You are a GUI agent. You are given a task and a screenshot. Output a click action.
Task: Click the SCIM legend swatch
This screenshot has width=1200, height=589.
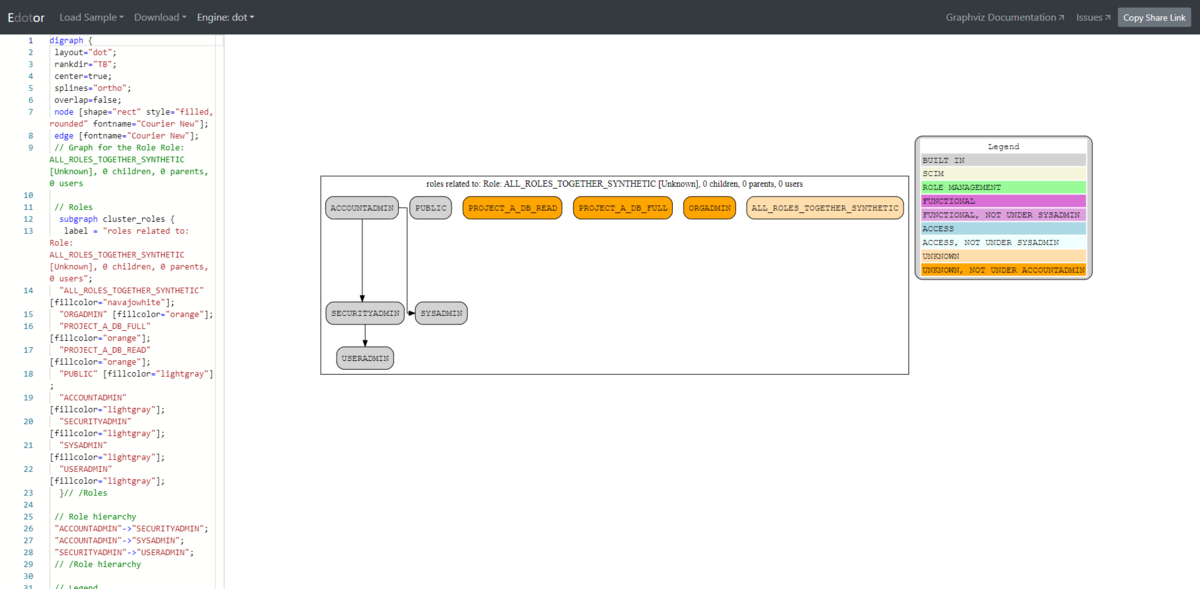[x=1003, y=174]
